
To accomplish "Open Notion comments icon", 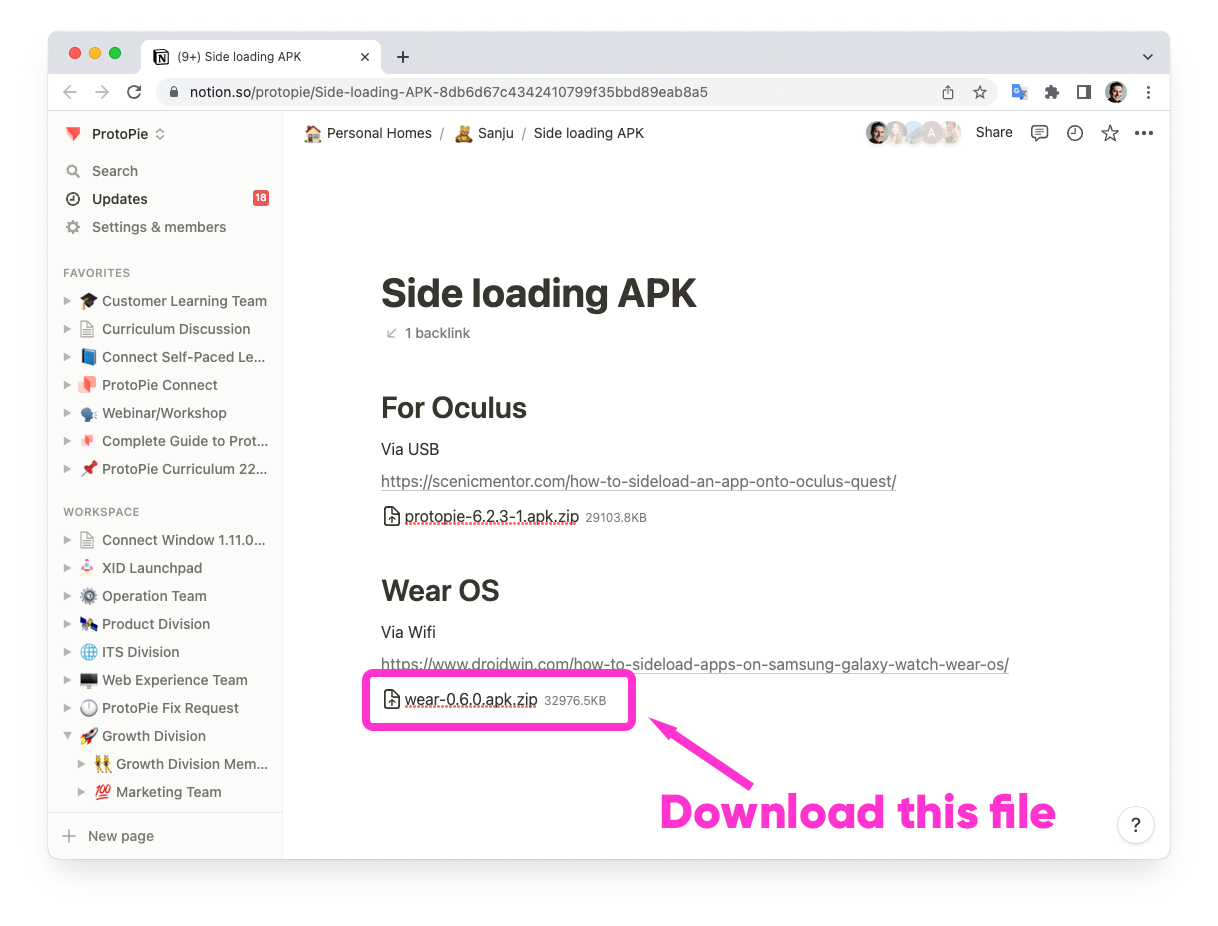I will 1040,133.
